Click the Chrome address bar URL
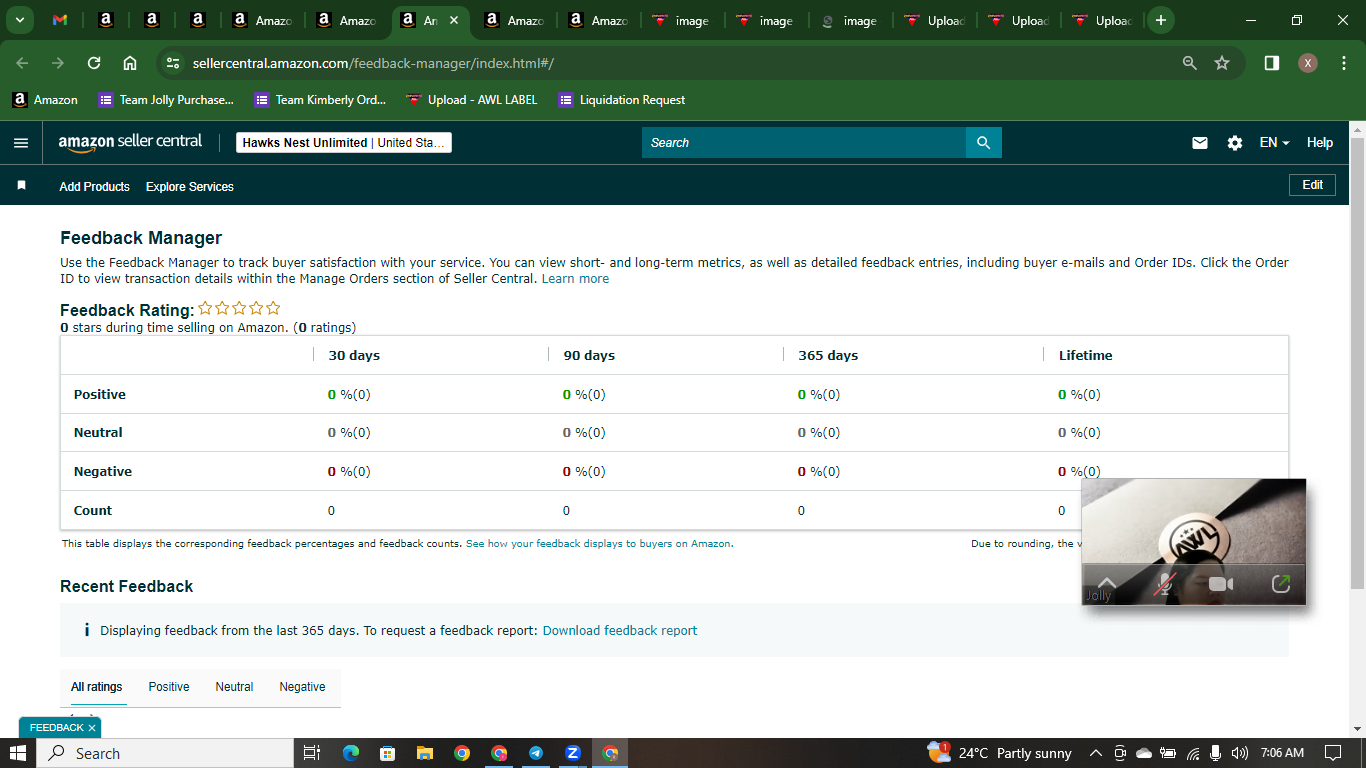Image resolution: width=1366 pixels, height=768 pixels. click(x=373, y=63)
